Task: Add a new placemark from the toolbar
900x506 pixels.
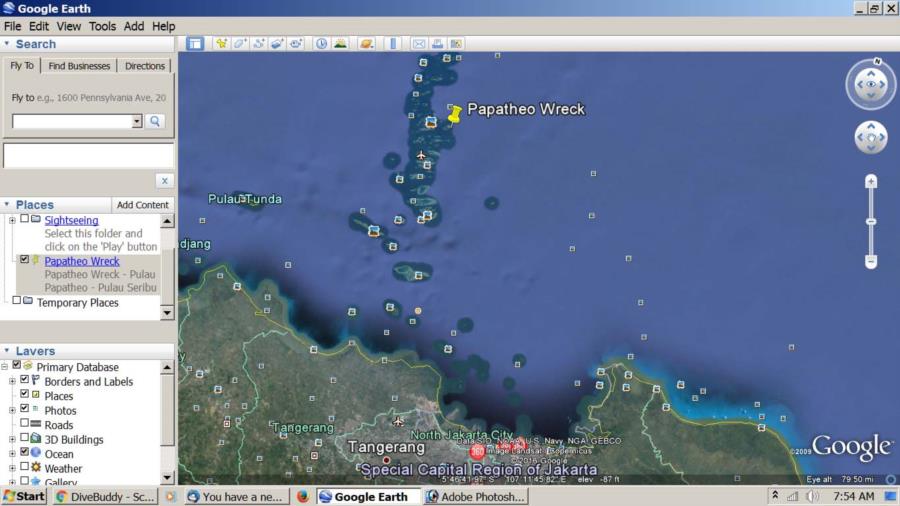Action: pyautogui.click(x=222, y=44)
